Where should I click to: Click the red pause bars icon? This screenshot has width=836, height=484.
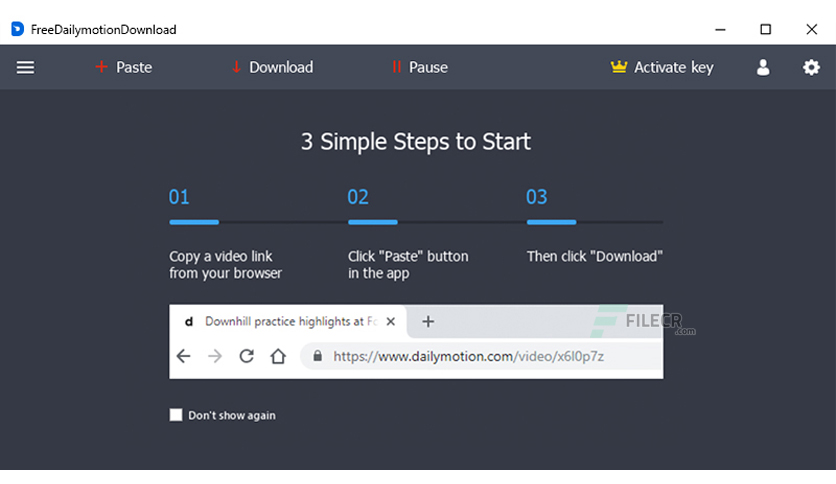[x=396, y=67]
